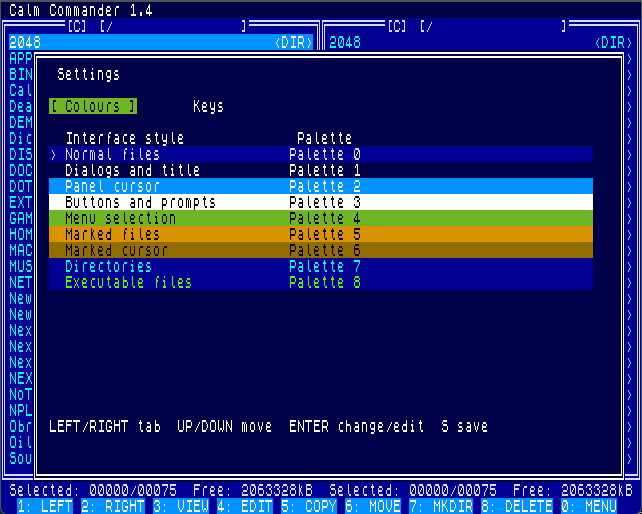Click the left panel [C] drive label
This screenshot has width=642, height=514.
click(77, 26)
